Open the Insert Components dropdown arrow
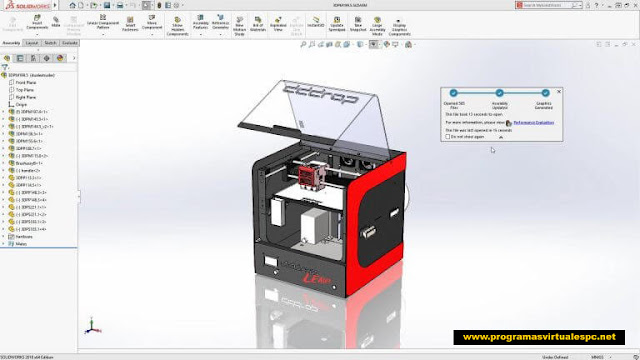The image size is (640, 360). [37, 34]
